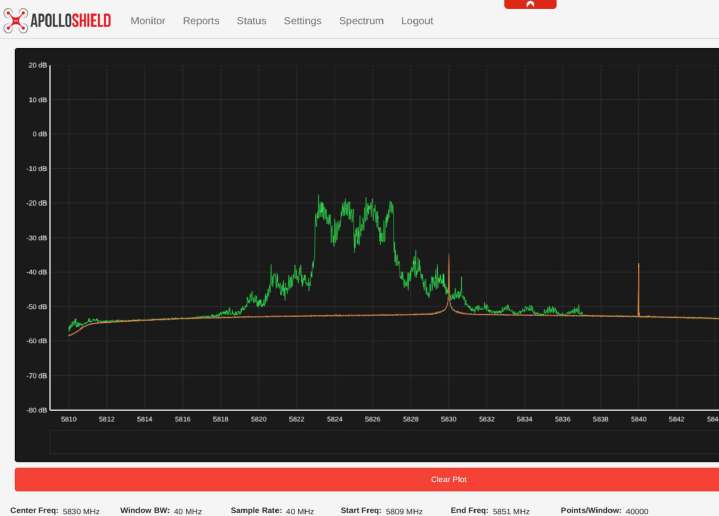Screen dimensions: 719x516
Task: Go to the Reports menu item
Action: [201, 21]
